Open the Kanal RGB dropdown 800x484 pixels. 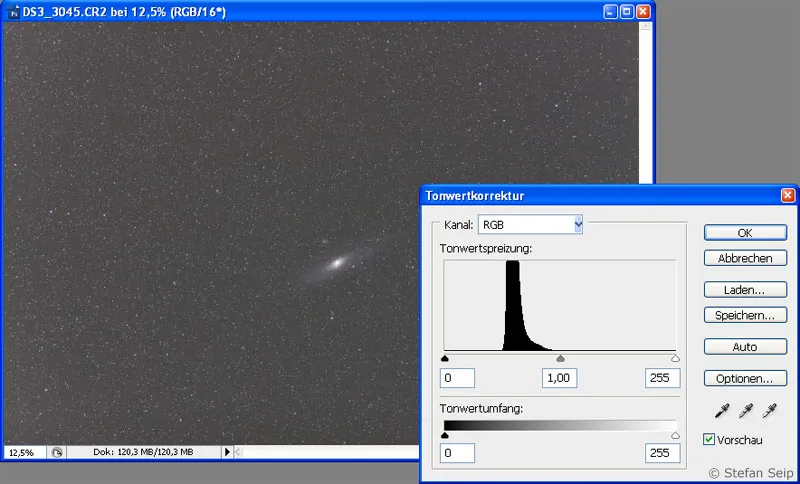click(577, 225)
